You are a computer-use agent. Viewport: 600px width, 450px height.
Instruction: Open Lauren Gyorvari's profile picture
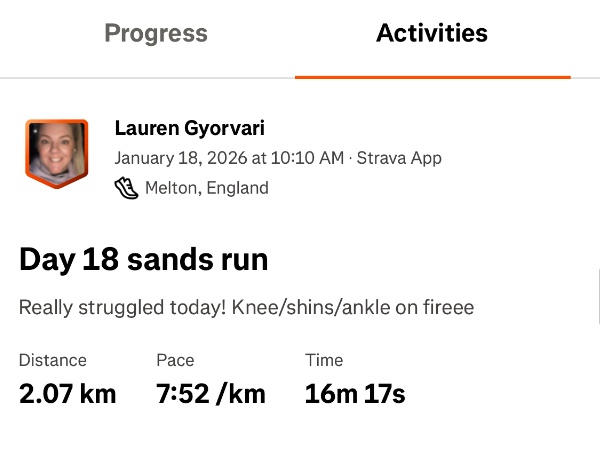56,151
